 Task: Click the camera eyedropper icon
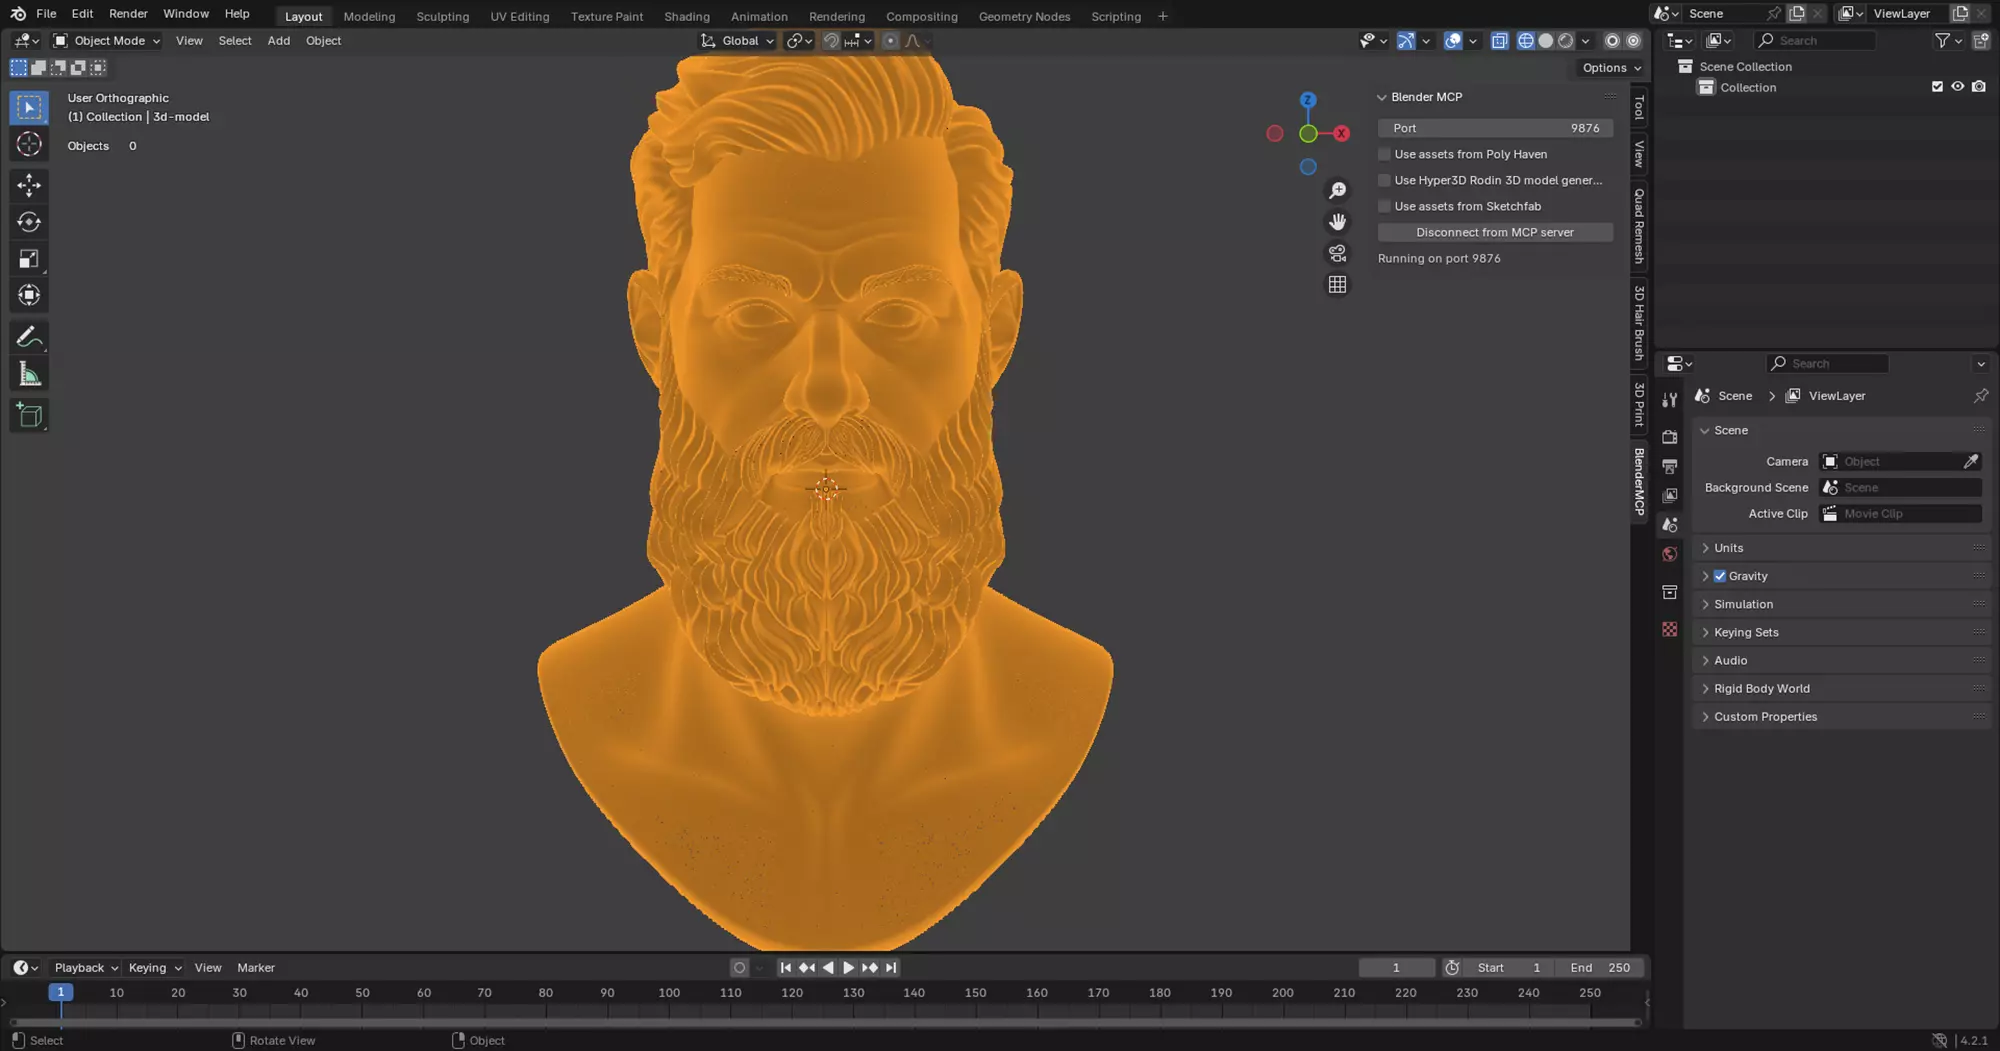point(1970,461)
